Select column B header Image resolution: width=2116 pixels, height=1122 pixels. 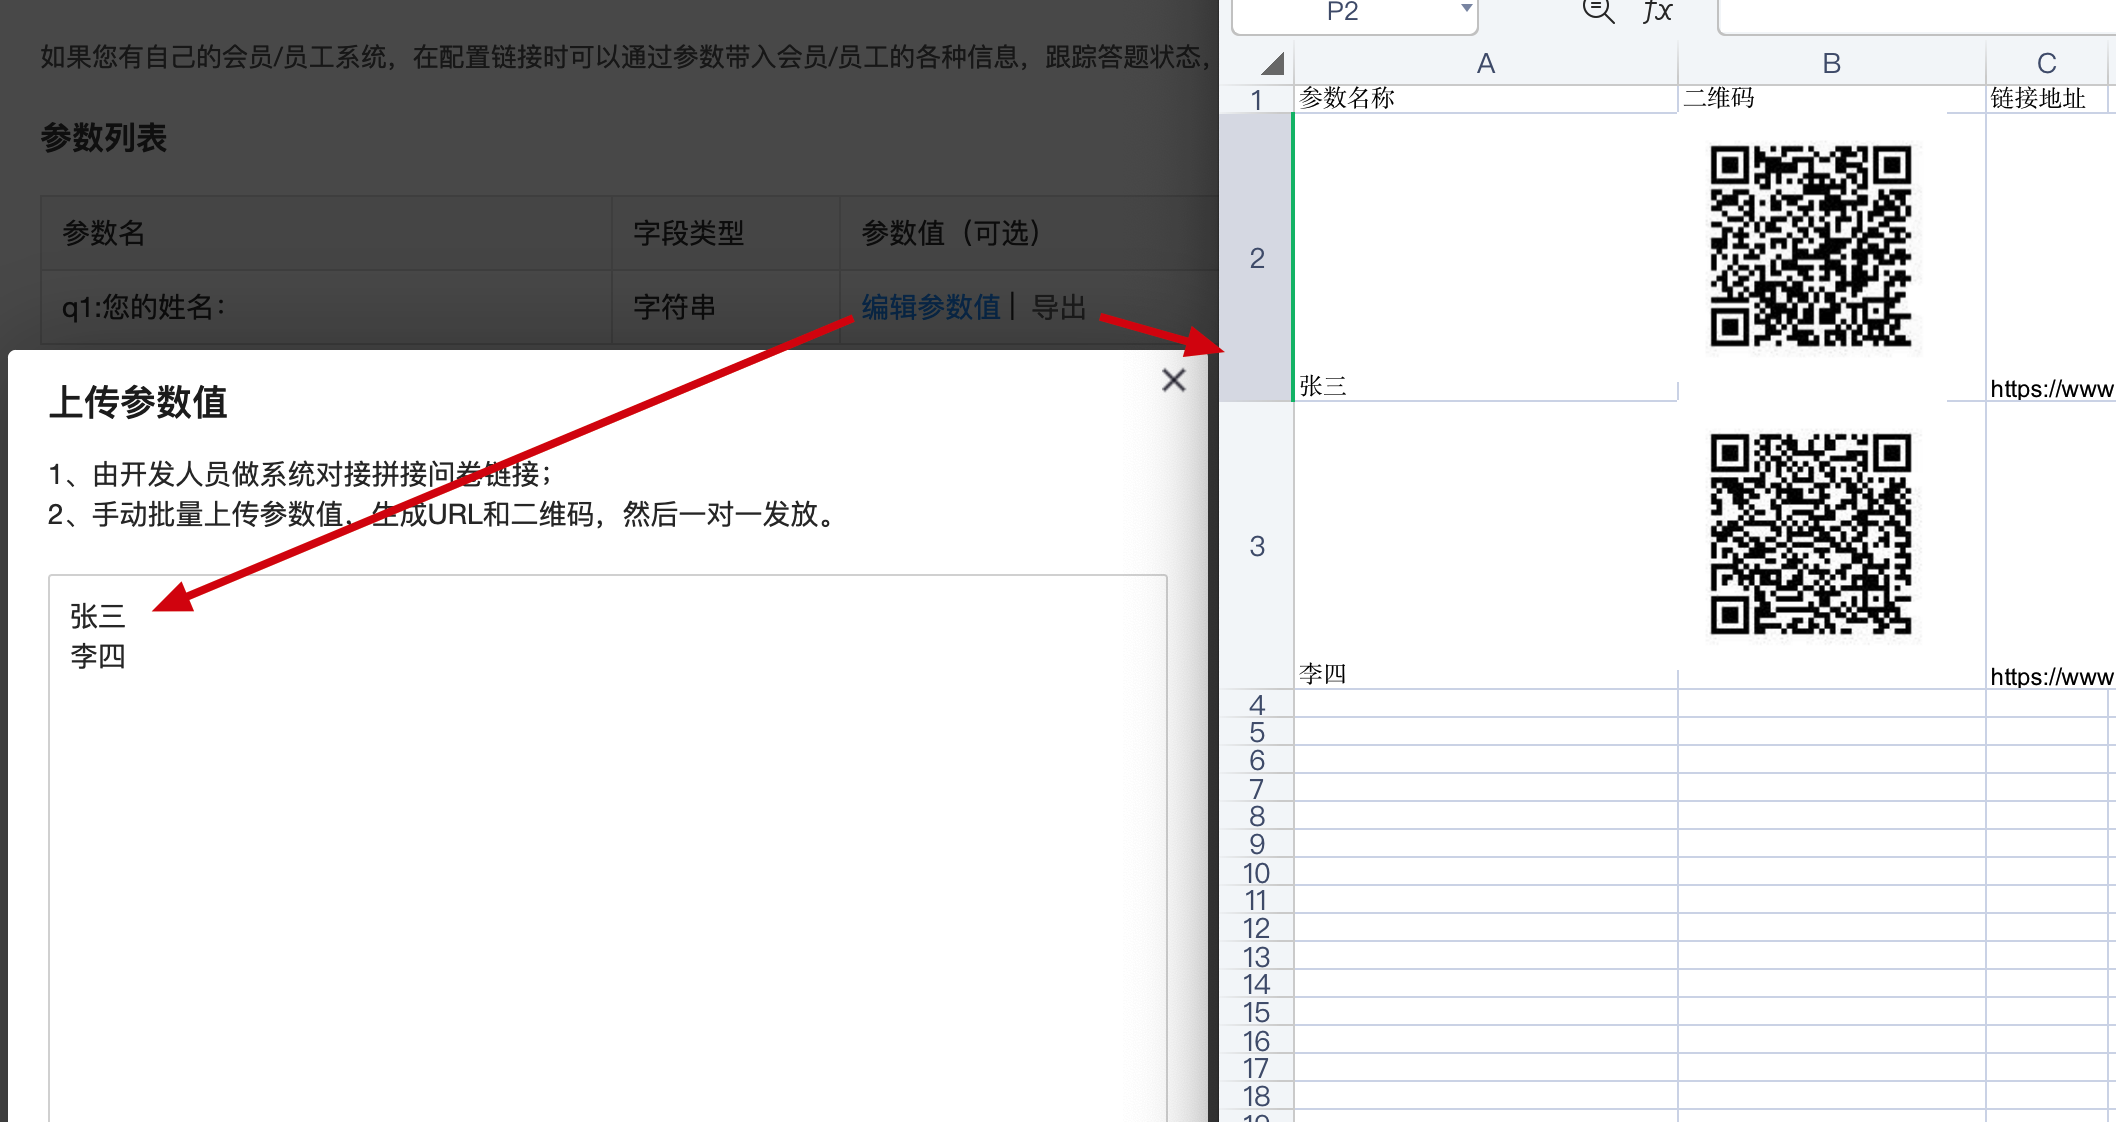[1831, 64]
